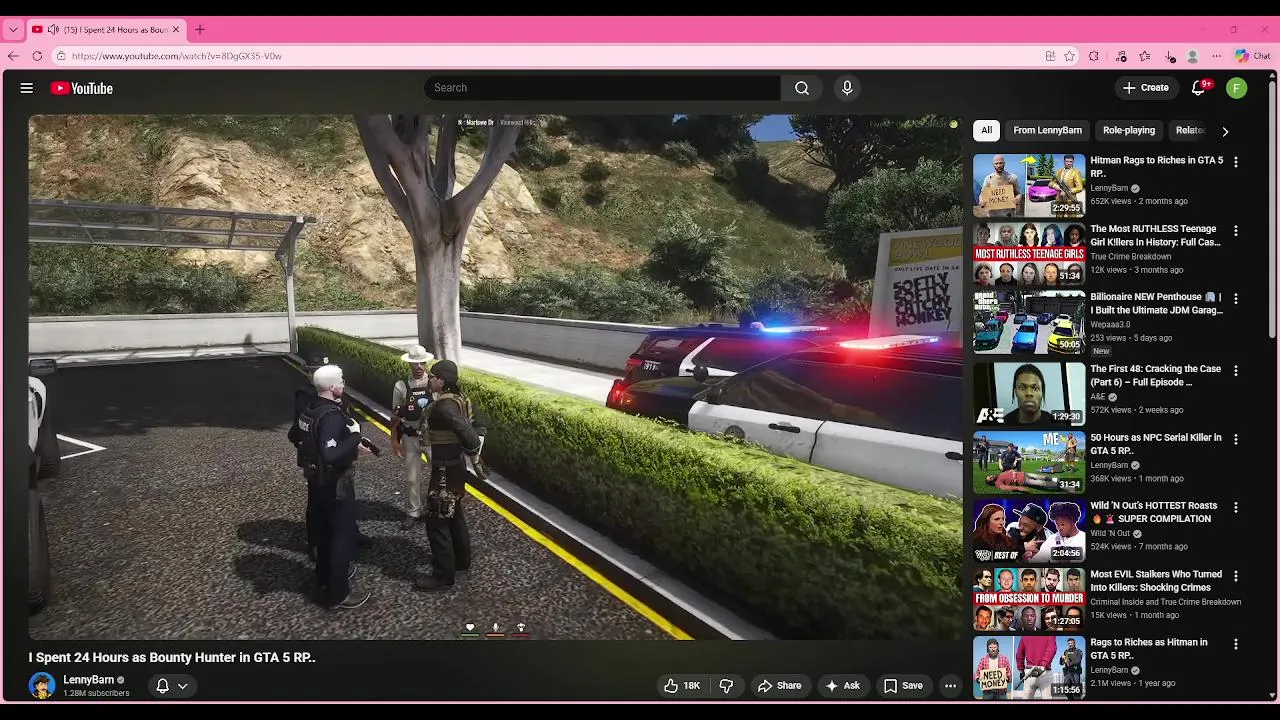The width and height of the screenshot is (1280, 720).
Task: Like the video (18K)
Action: click(x=682, y=686)
